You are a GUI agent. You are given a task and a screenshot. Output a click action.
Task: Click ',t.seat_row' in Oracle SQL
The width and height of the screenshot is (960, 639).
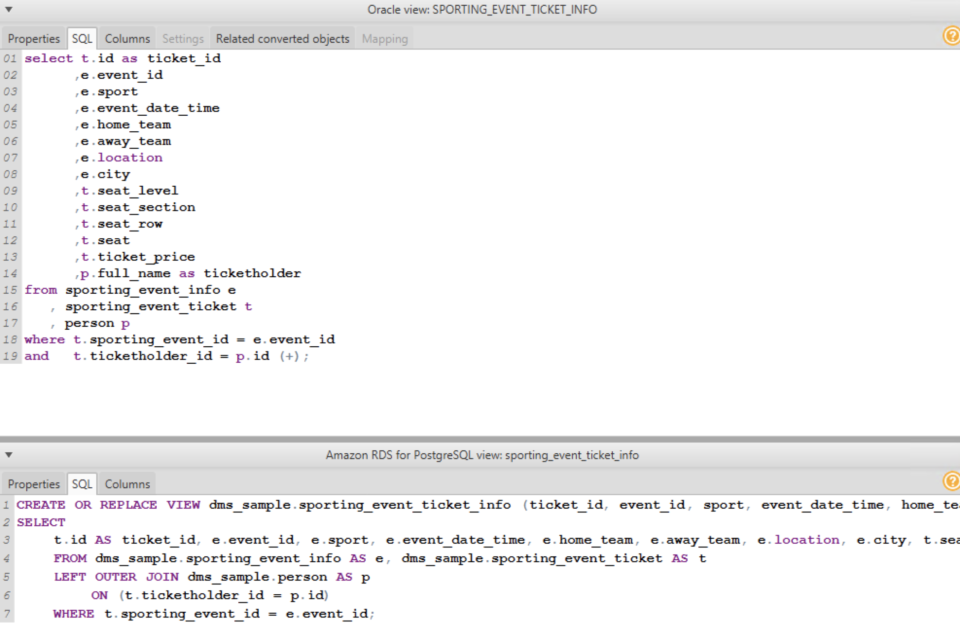click(x=119, y=223)
